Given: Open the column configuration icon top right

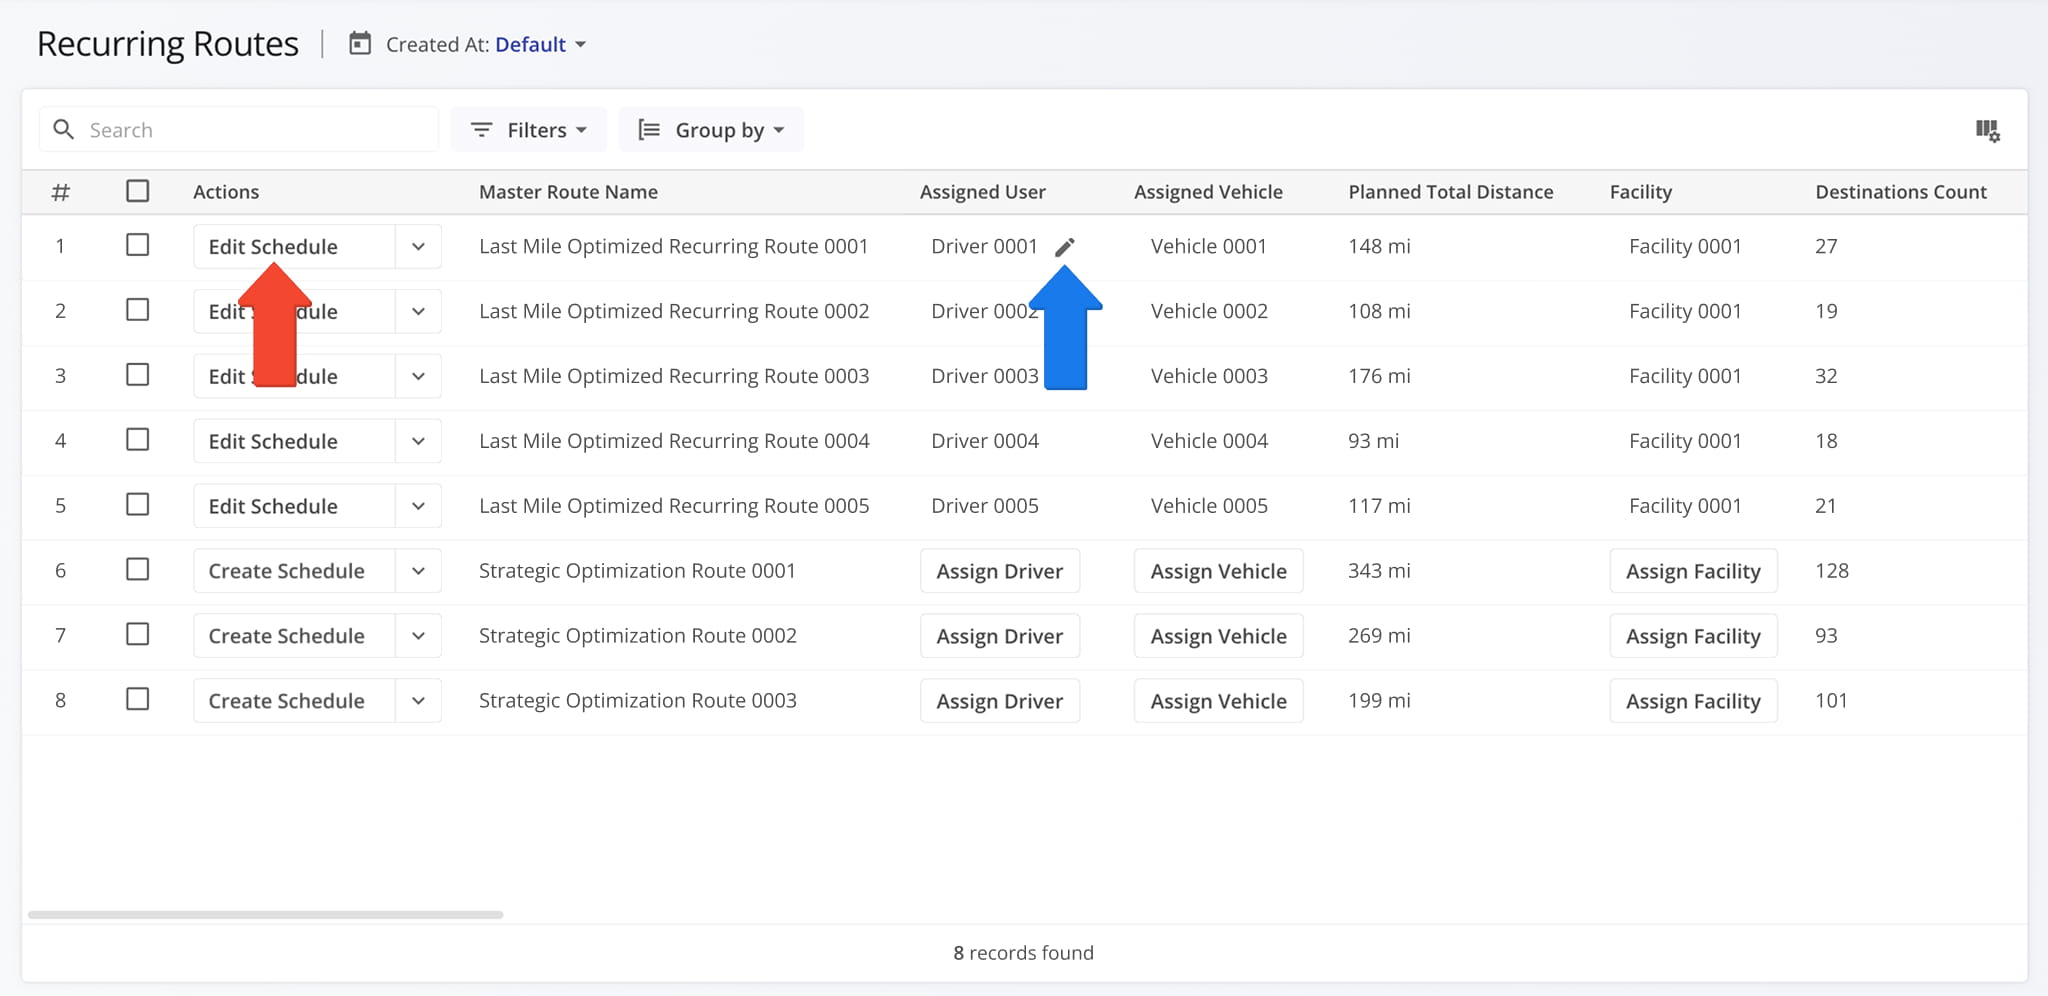Looking at the screenshot, I should [x=1988, y=130].
